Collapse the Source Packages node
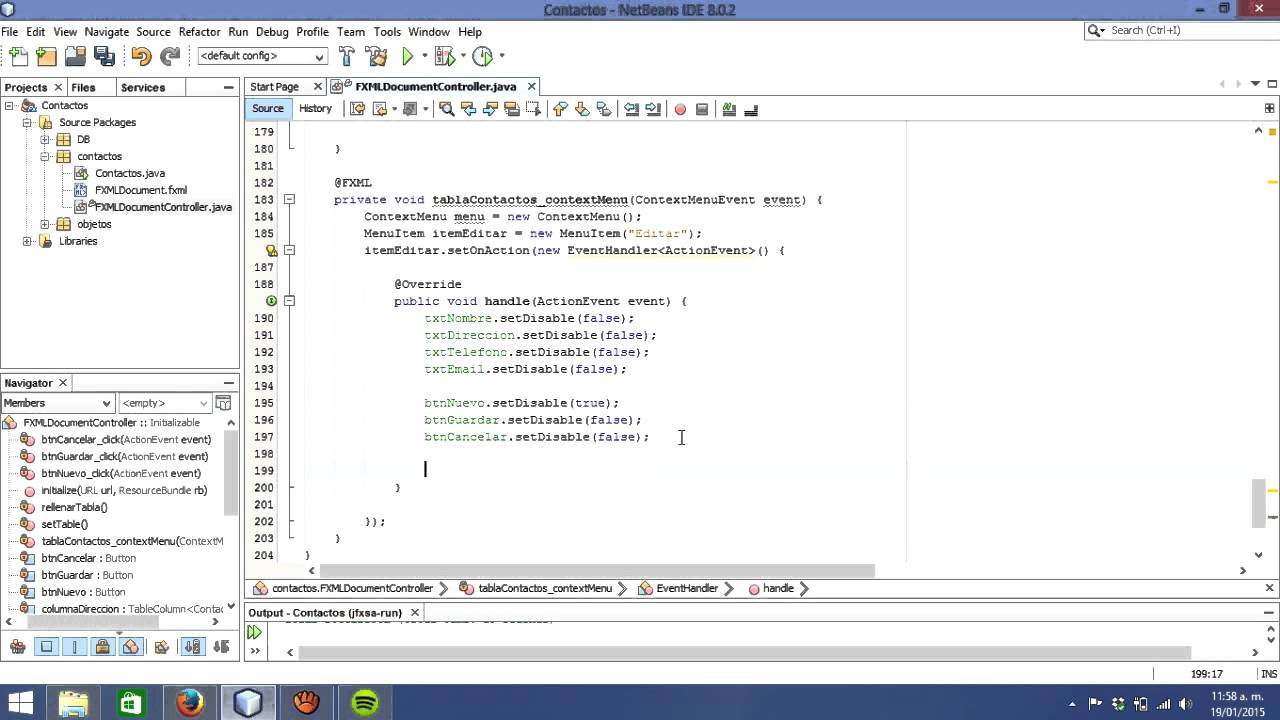Viewport: 1280px width, 720px height. click(27, 122)
